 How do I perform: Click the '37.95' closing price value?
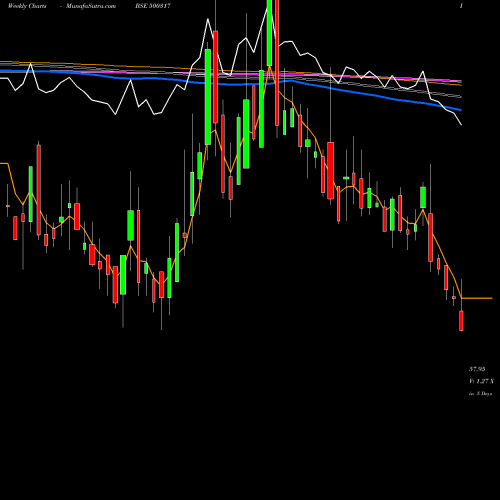477,369
